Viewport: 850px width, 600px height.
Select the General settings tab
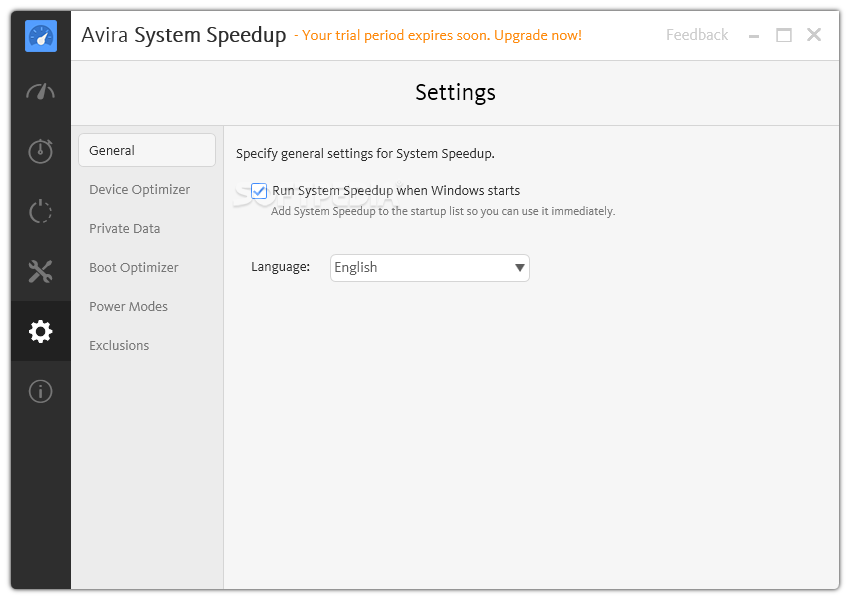pos(147,150)
